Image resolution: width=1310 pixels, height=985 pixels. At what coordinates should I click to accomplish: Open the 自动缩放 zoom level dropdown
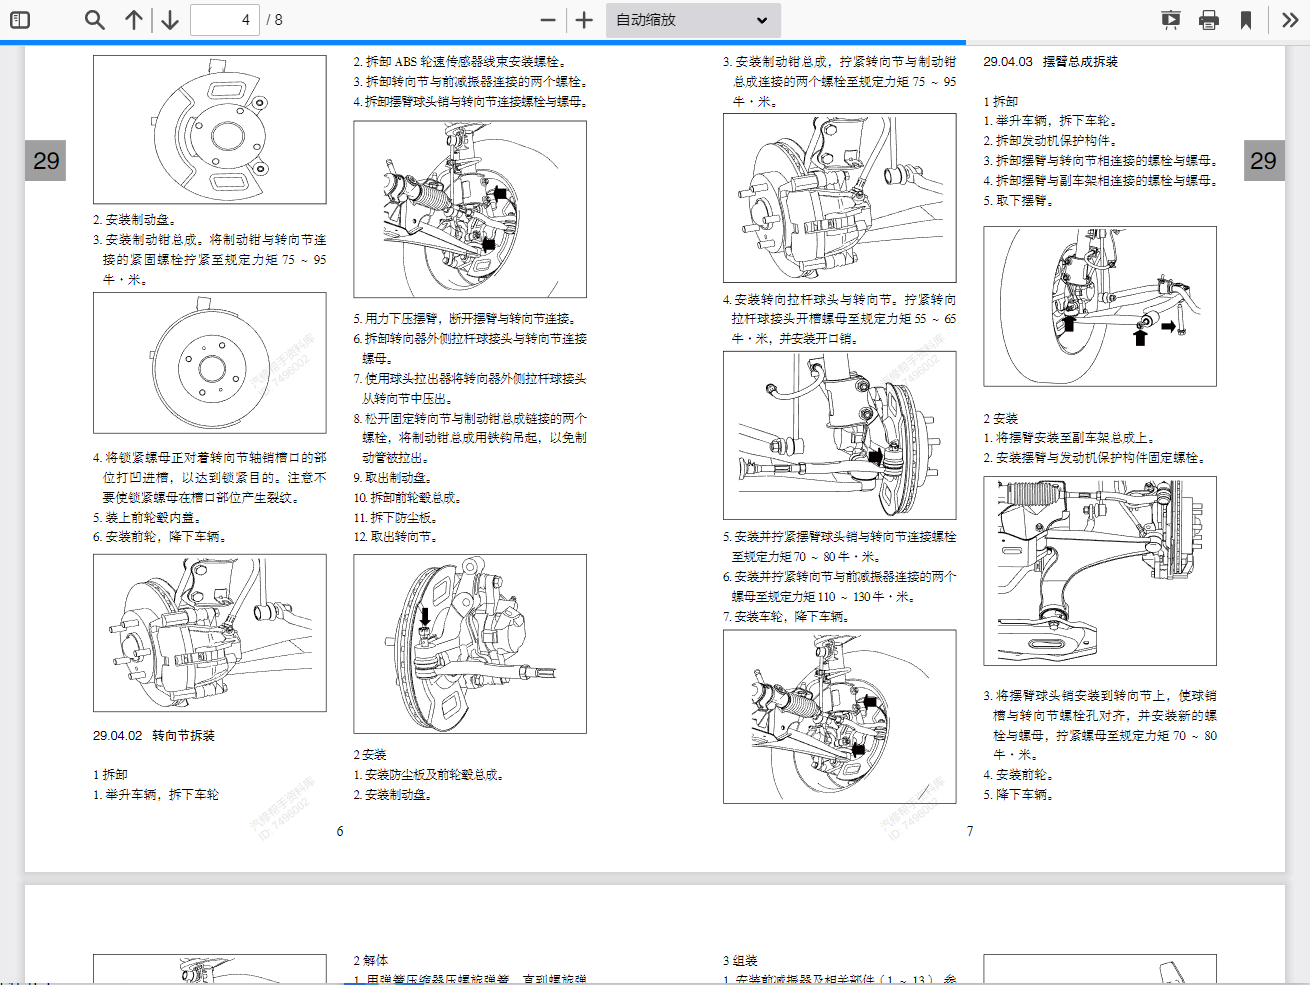[693, 19]
